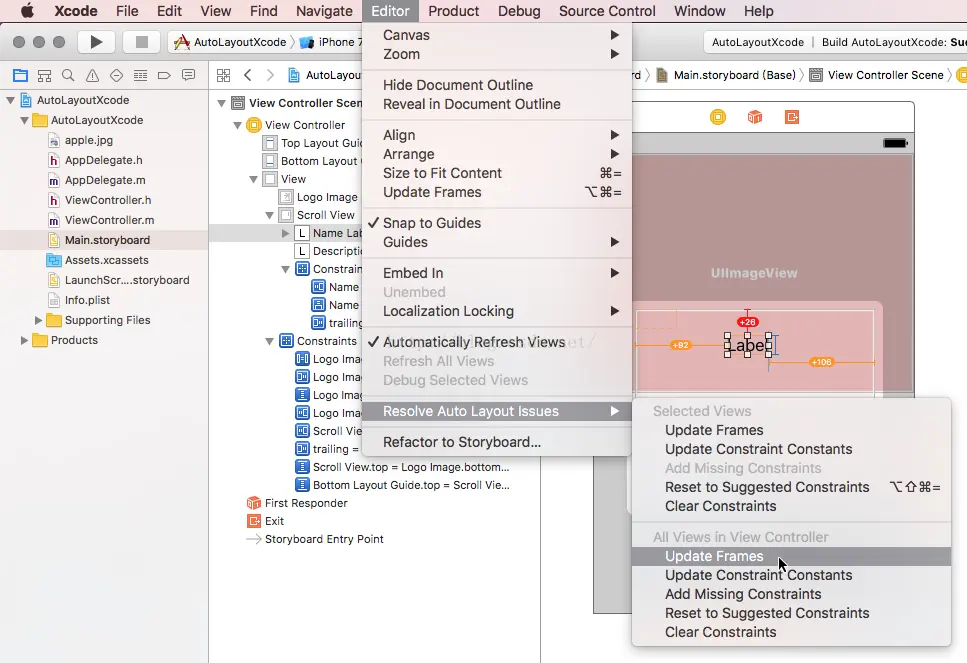The height and width of the screenshot is (663, 967).
Task: Choose Update Constraint Constants for Selected Views
Action: coord(791,450)
